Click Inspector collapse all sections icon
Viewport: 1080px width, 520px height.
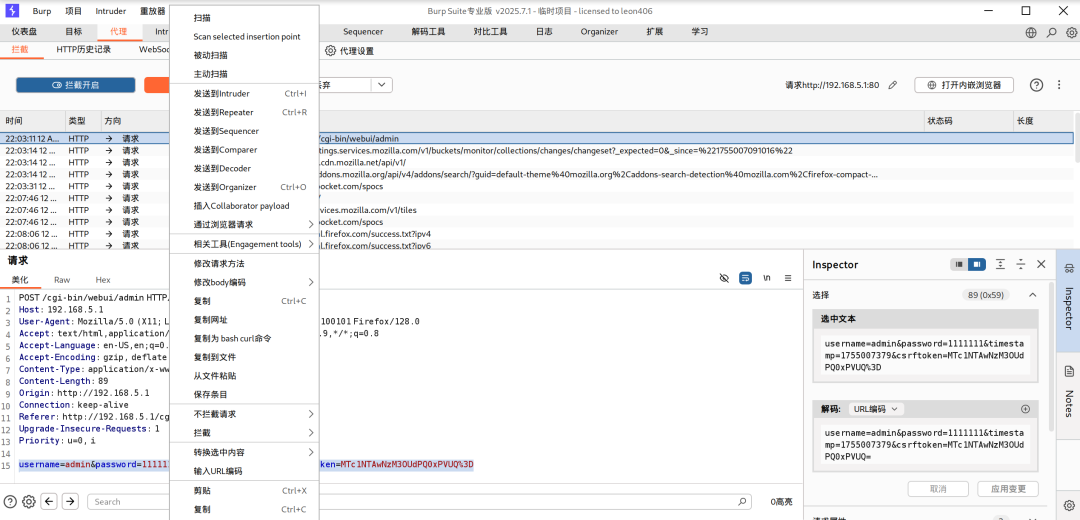point(1021,264)
